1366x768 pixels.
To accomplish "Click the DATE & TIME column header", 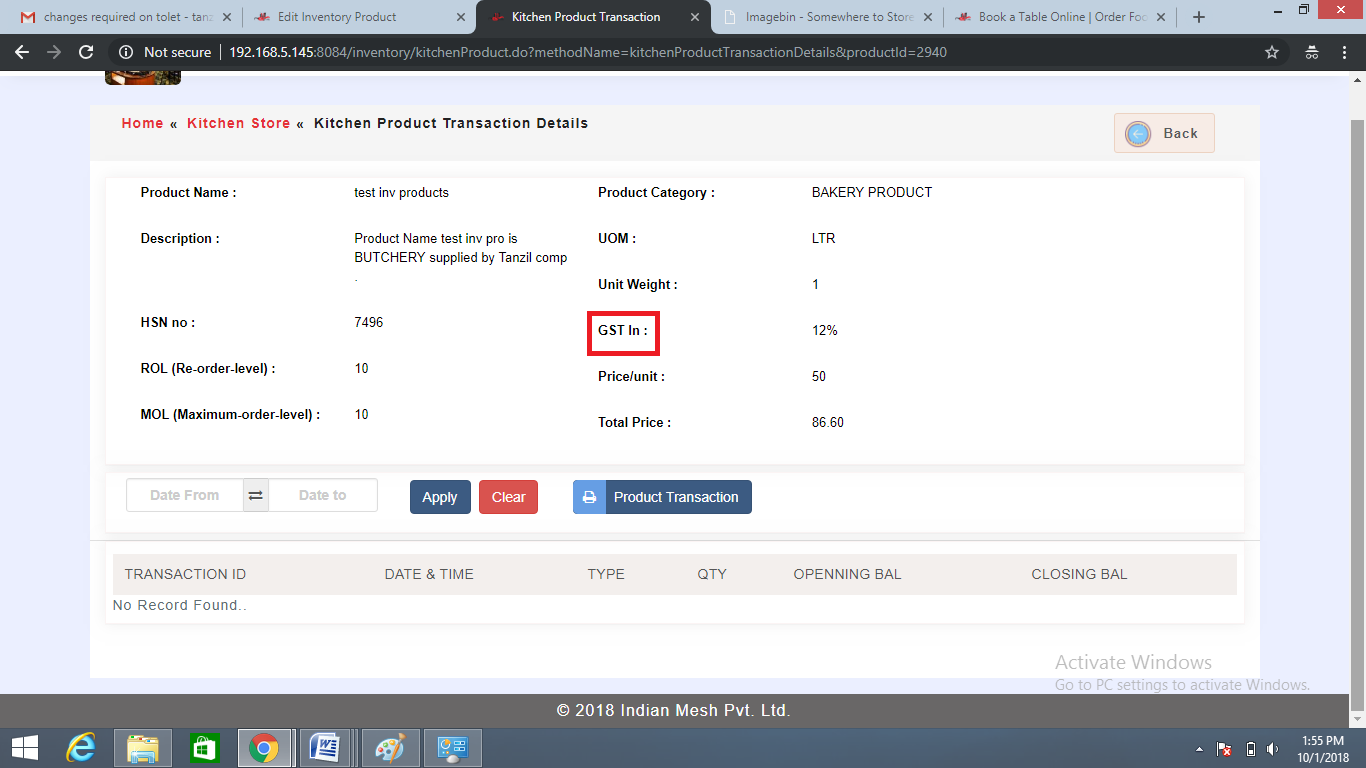I will click(429, 574).
